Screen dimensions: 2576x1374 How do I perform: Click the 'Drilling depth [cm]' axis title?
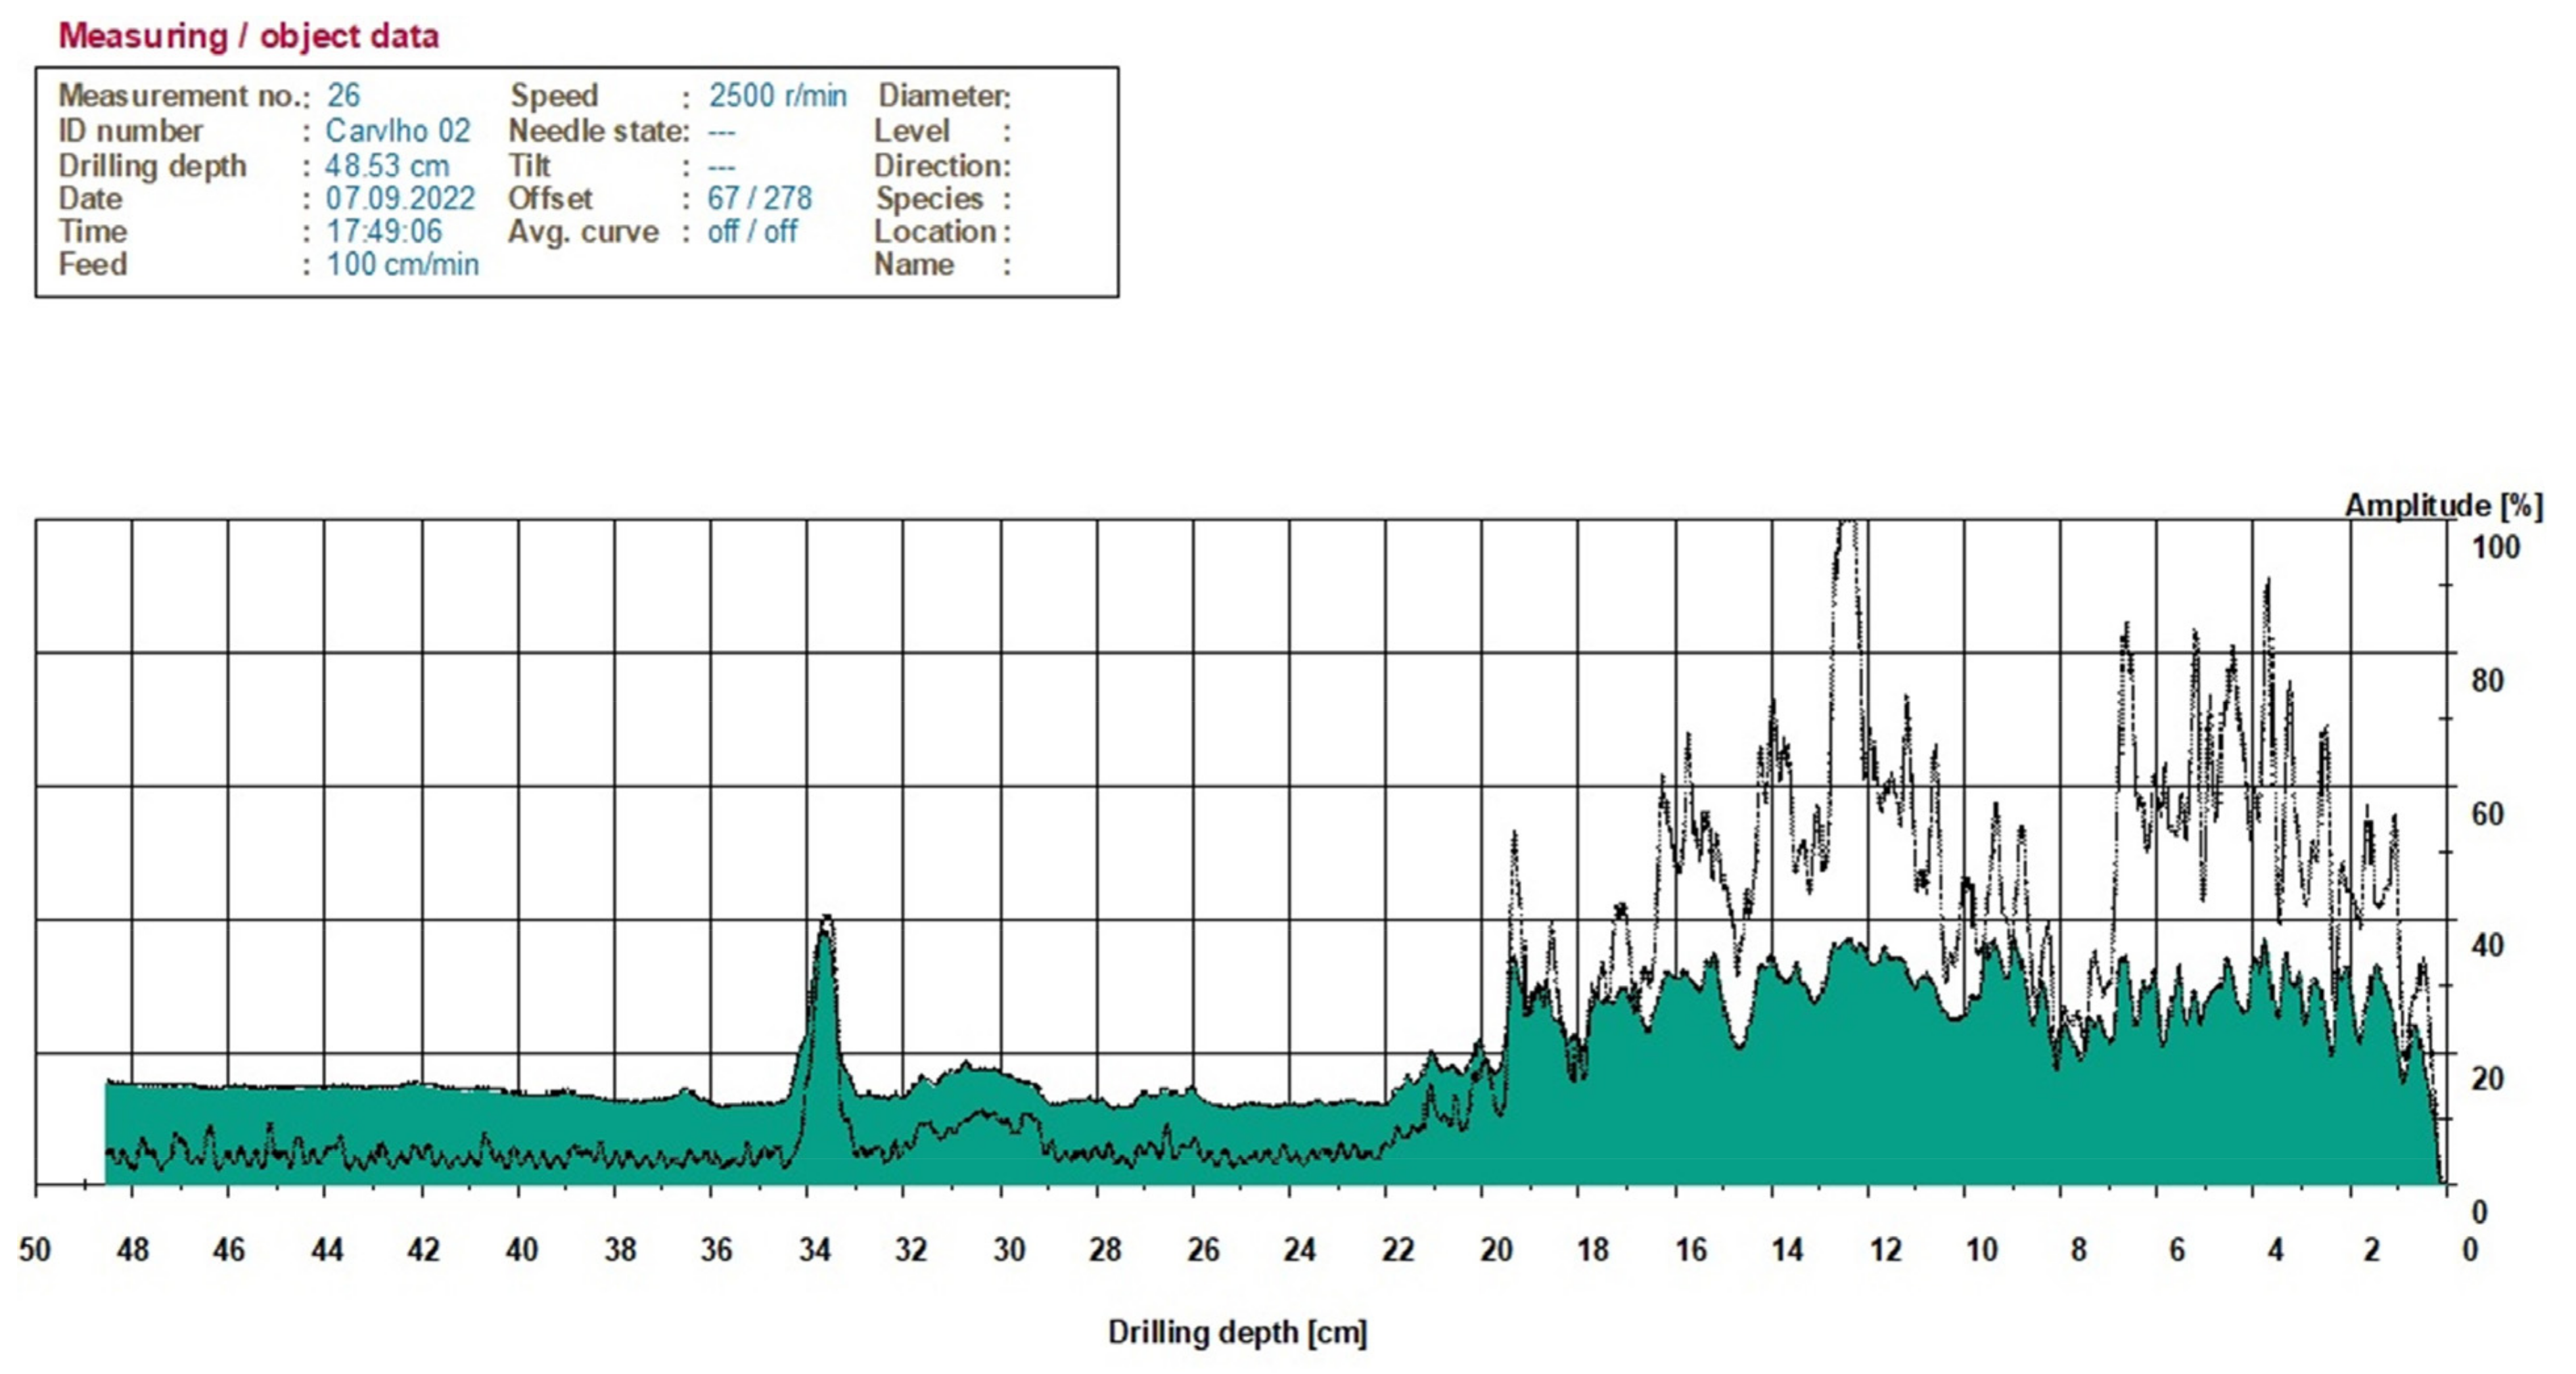point(1237,1332)
